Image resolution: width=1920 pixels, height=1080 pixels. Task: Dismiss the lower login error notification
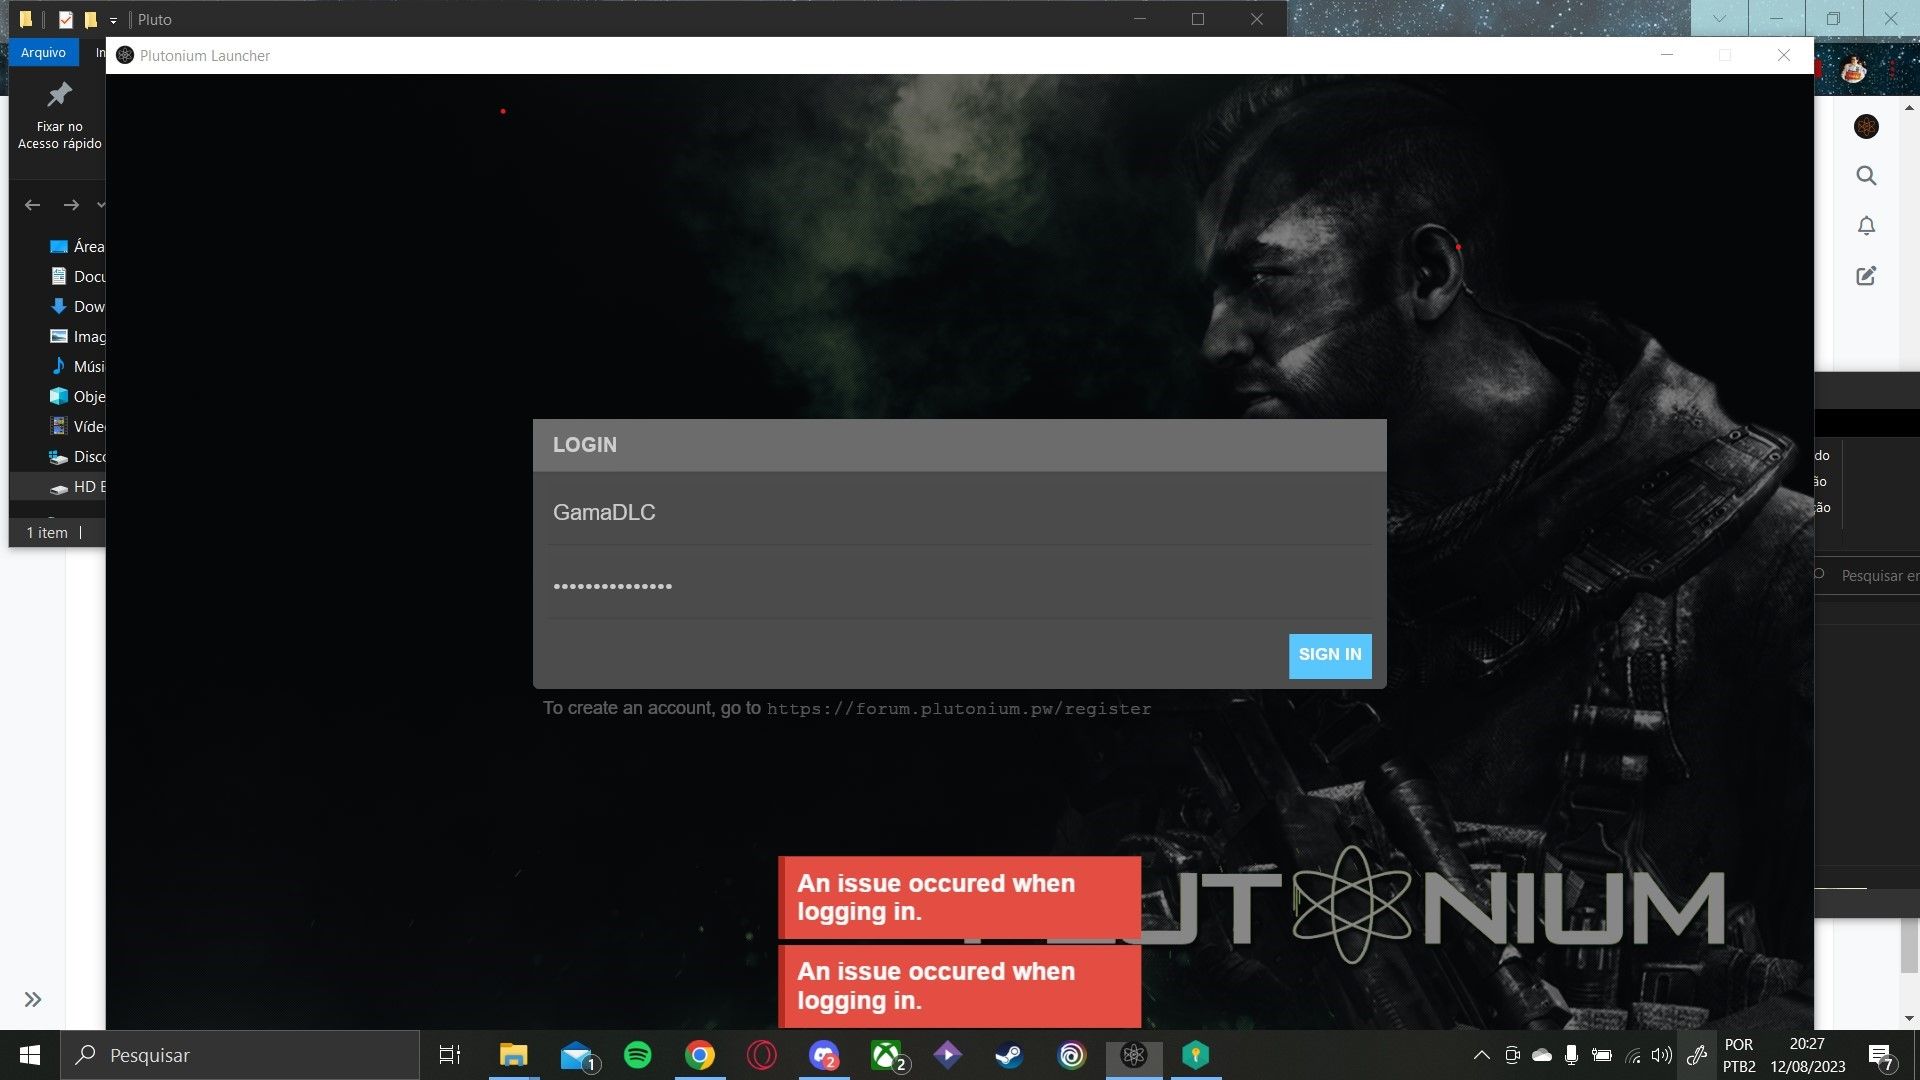[960, 986]
